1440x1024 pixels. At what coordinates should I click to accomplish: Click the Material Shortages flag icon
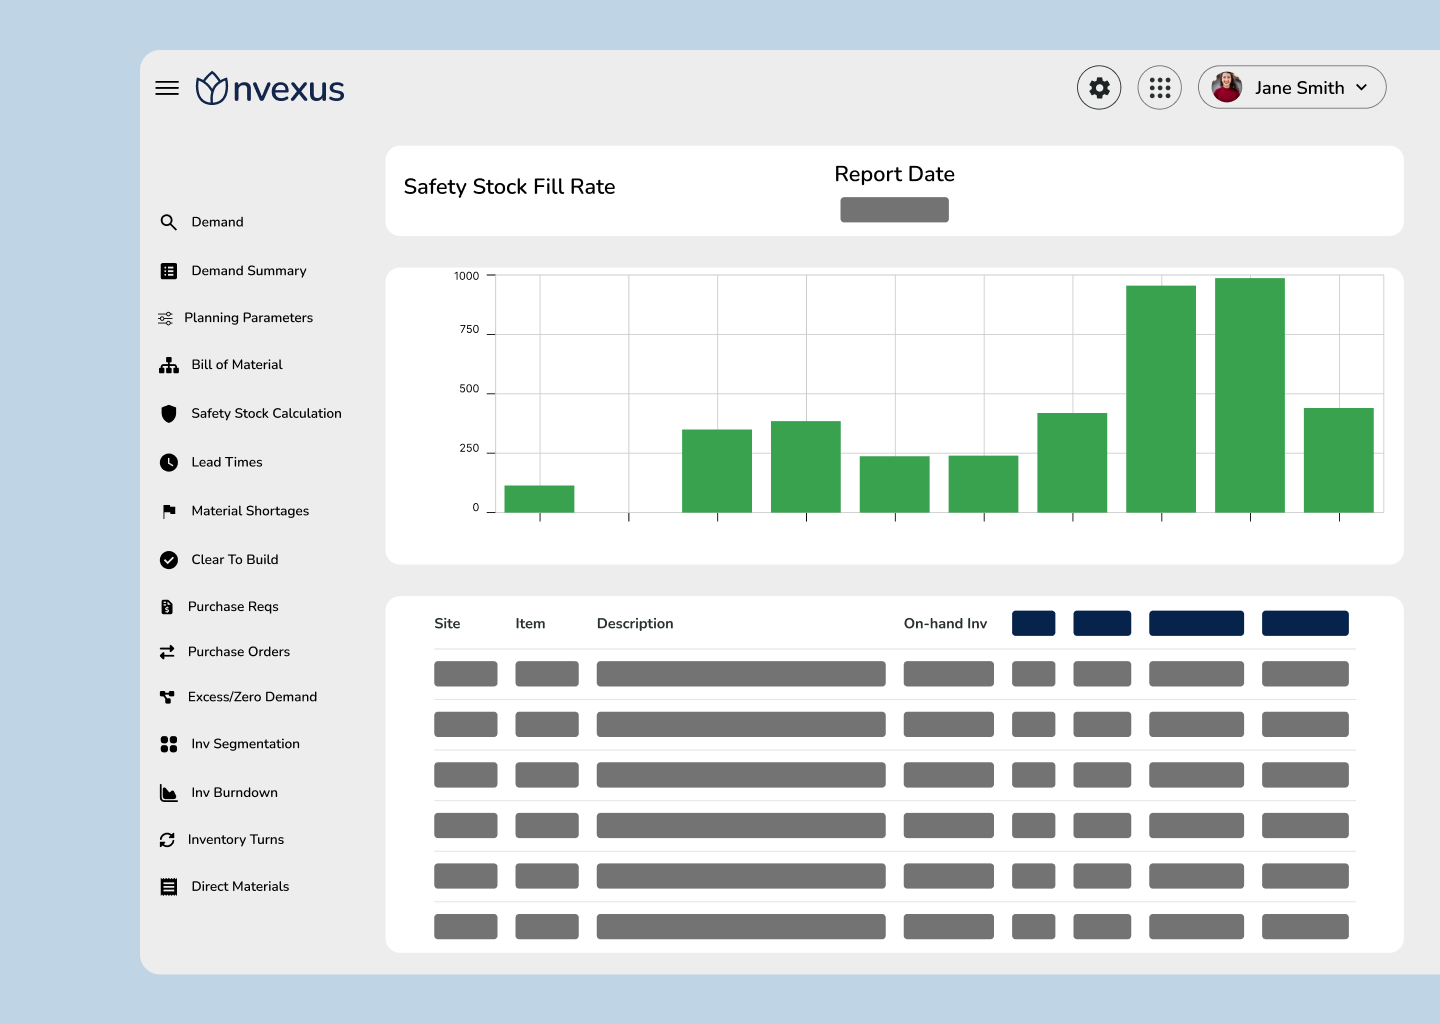tap(169, 511)
